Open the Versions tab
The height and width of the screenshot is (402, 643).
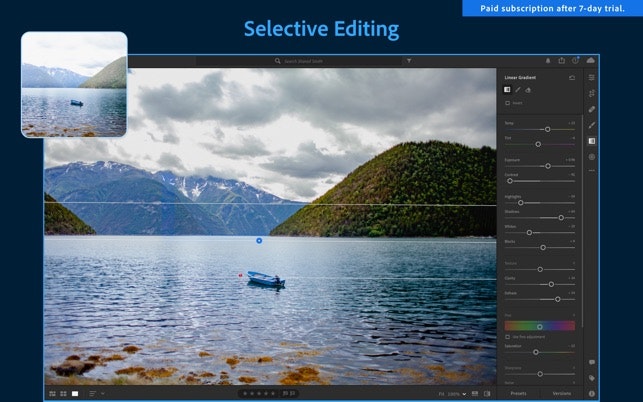(561, 393)
